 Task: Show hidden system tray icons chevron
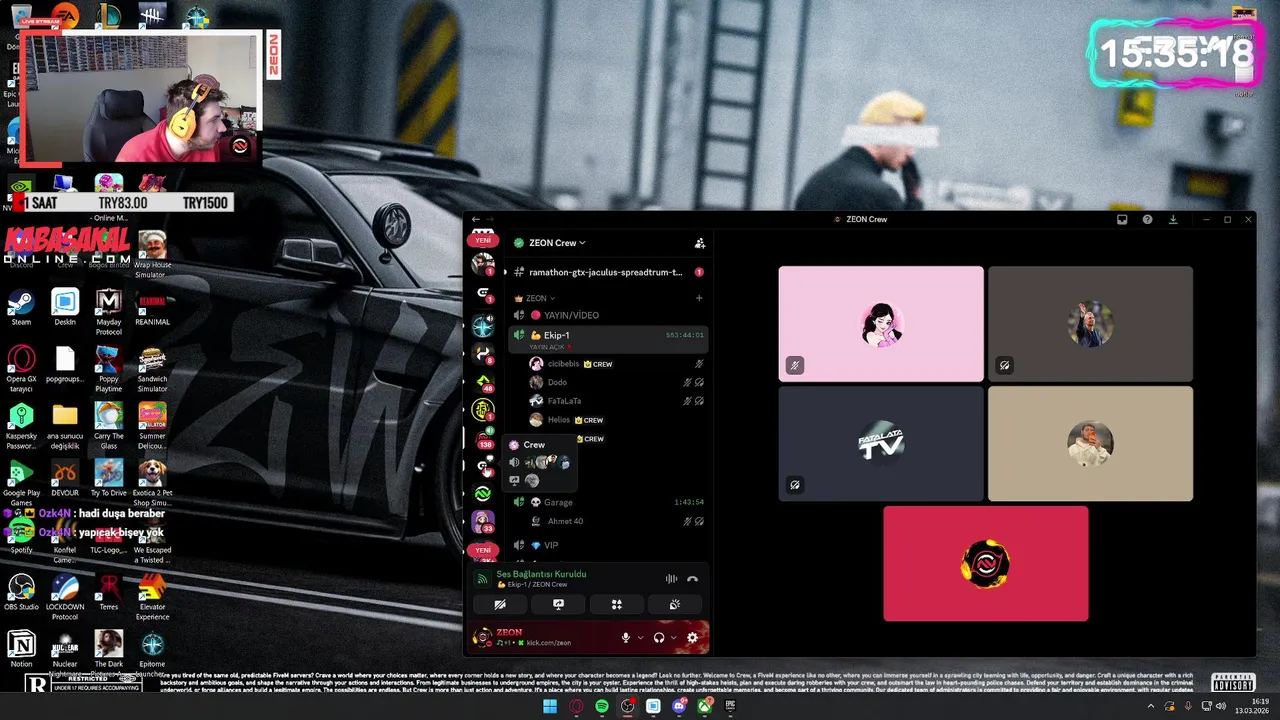1150,706
